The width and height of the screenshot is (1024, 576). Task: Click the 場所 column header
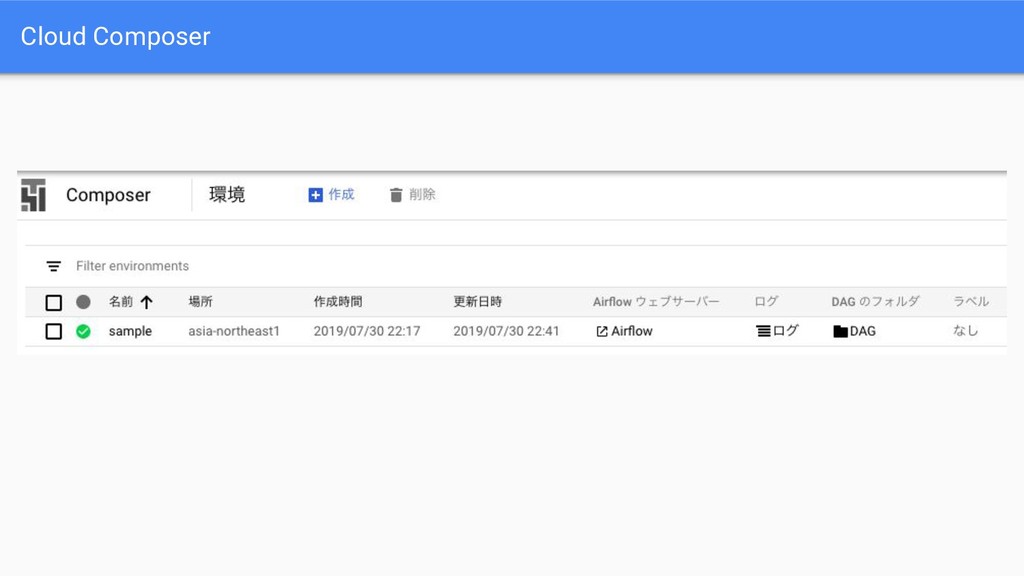click(200, 302)
